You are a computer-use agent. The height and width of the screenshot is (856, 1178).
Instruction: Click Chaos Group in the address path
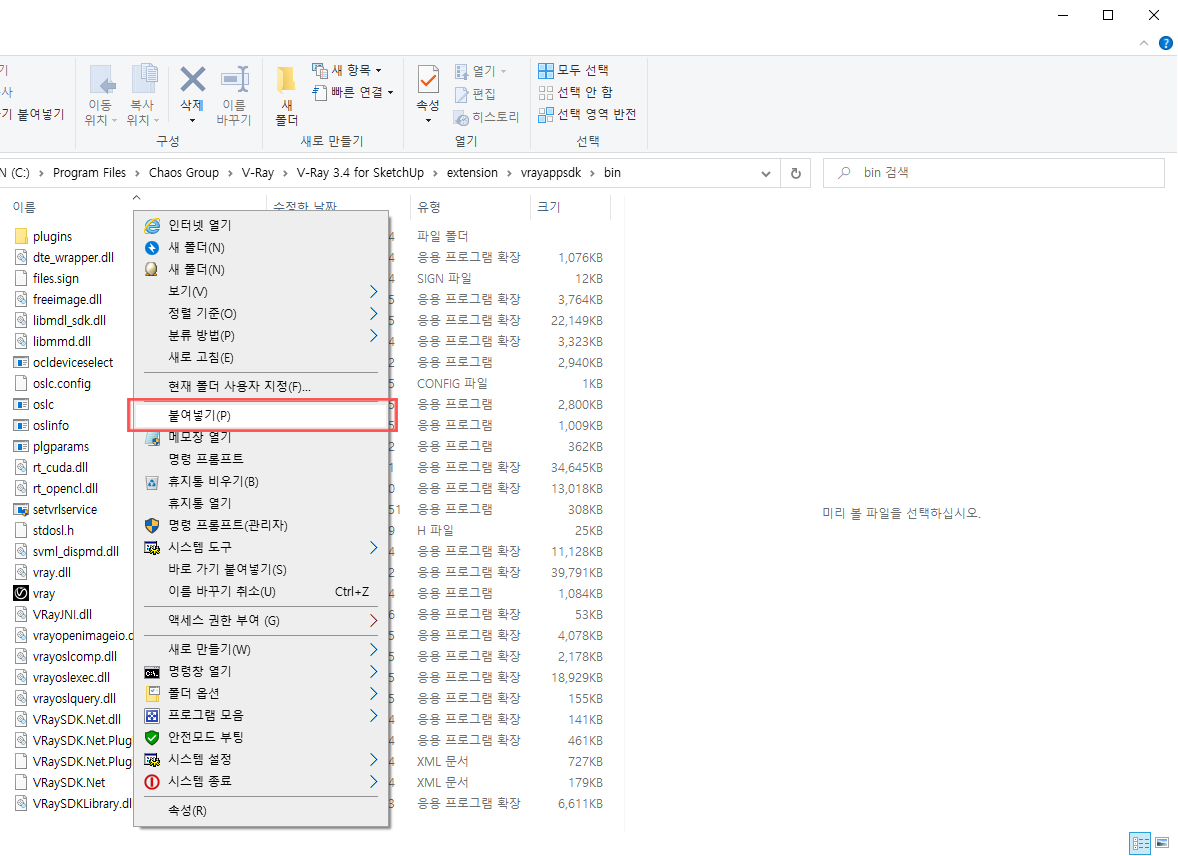pyautogui.click(x=184, y=173)
